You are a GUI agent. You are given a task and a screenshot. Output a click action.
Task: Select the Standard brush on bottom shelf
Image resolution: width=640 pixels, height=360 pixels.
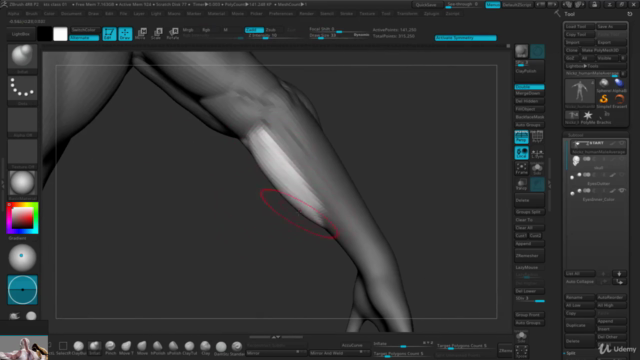point(237,347)
